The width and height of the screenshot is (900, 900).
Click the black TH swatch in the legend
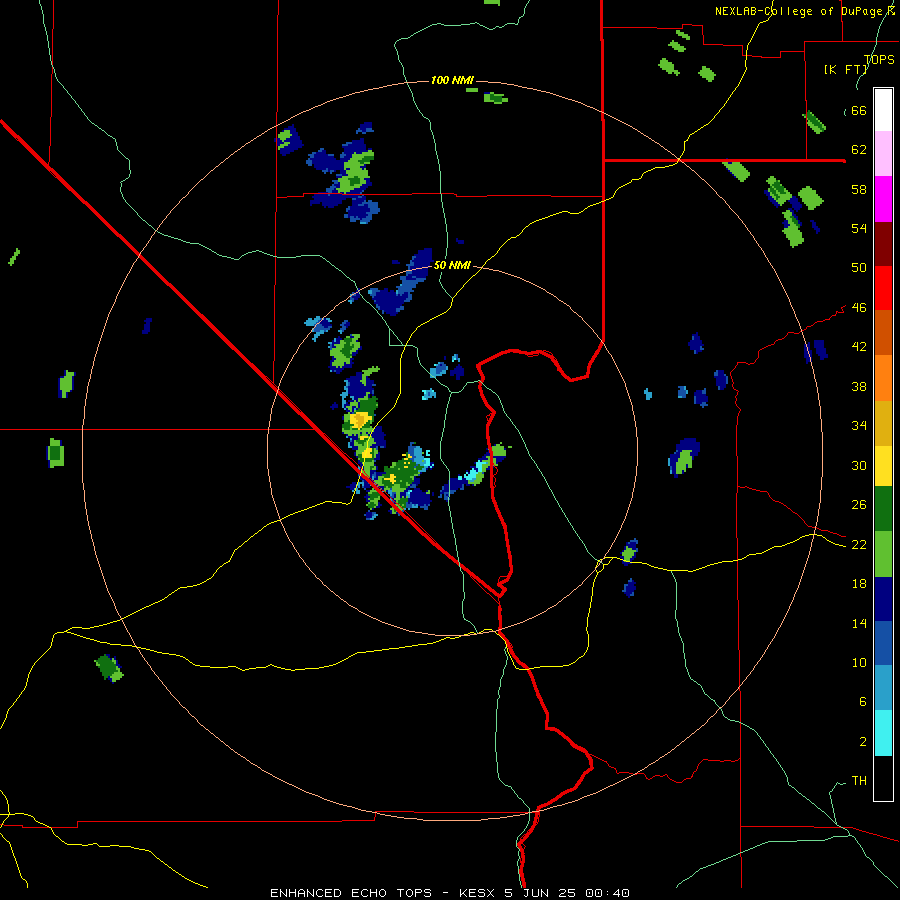coord(883,778)
